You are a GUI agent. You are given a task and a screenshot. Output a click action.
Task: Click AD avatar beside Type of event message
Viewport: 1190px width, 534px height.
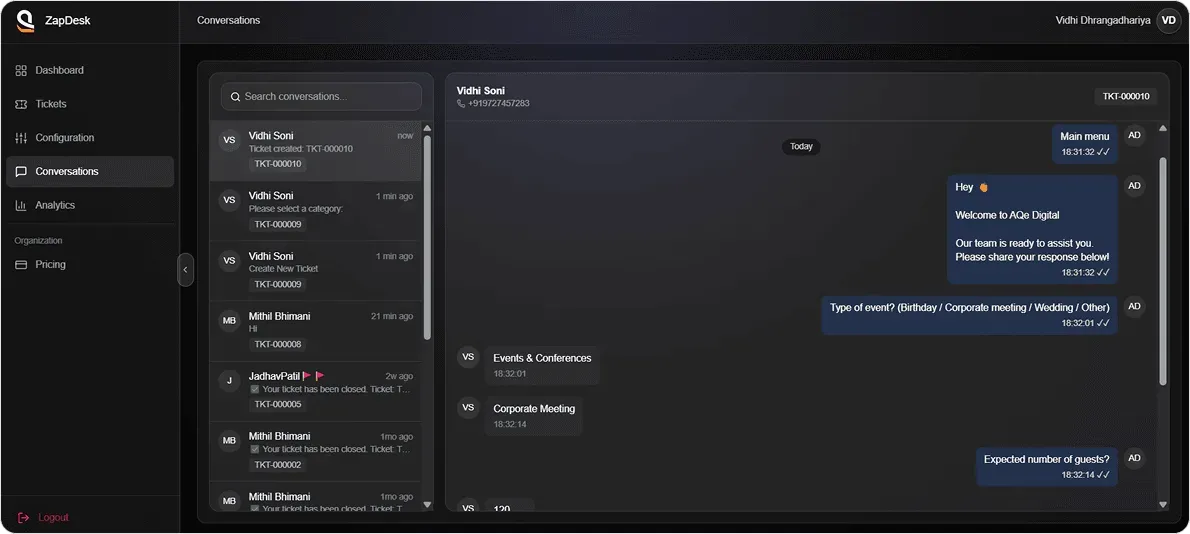click(1135, 306)
